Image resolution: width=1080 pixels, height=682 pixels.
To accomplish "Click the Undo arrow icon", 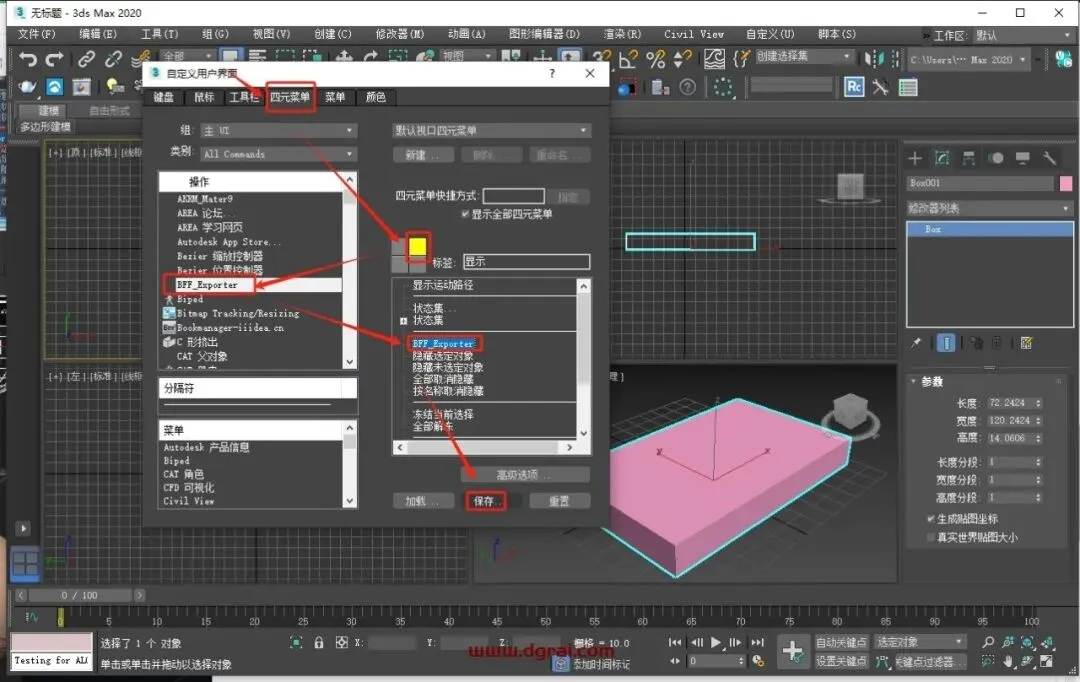I will pos(28,60).
